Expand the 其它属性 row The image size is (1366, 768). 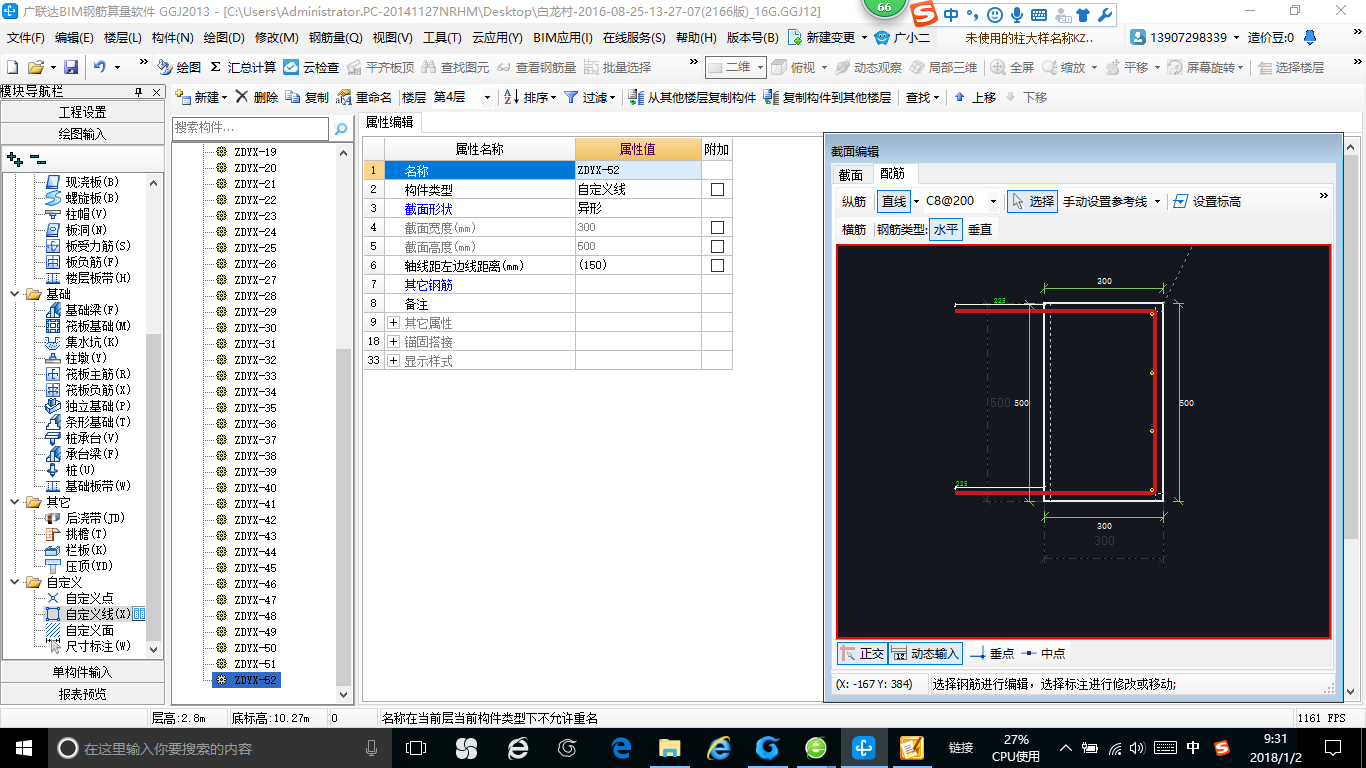click(x=393, y=322)
